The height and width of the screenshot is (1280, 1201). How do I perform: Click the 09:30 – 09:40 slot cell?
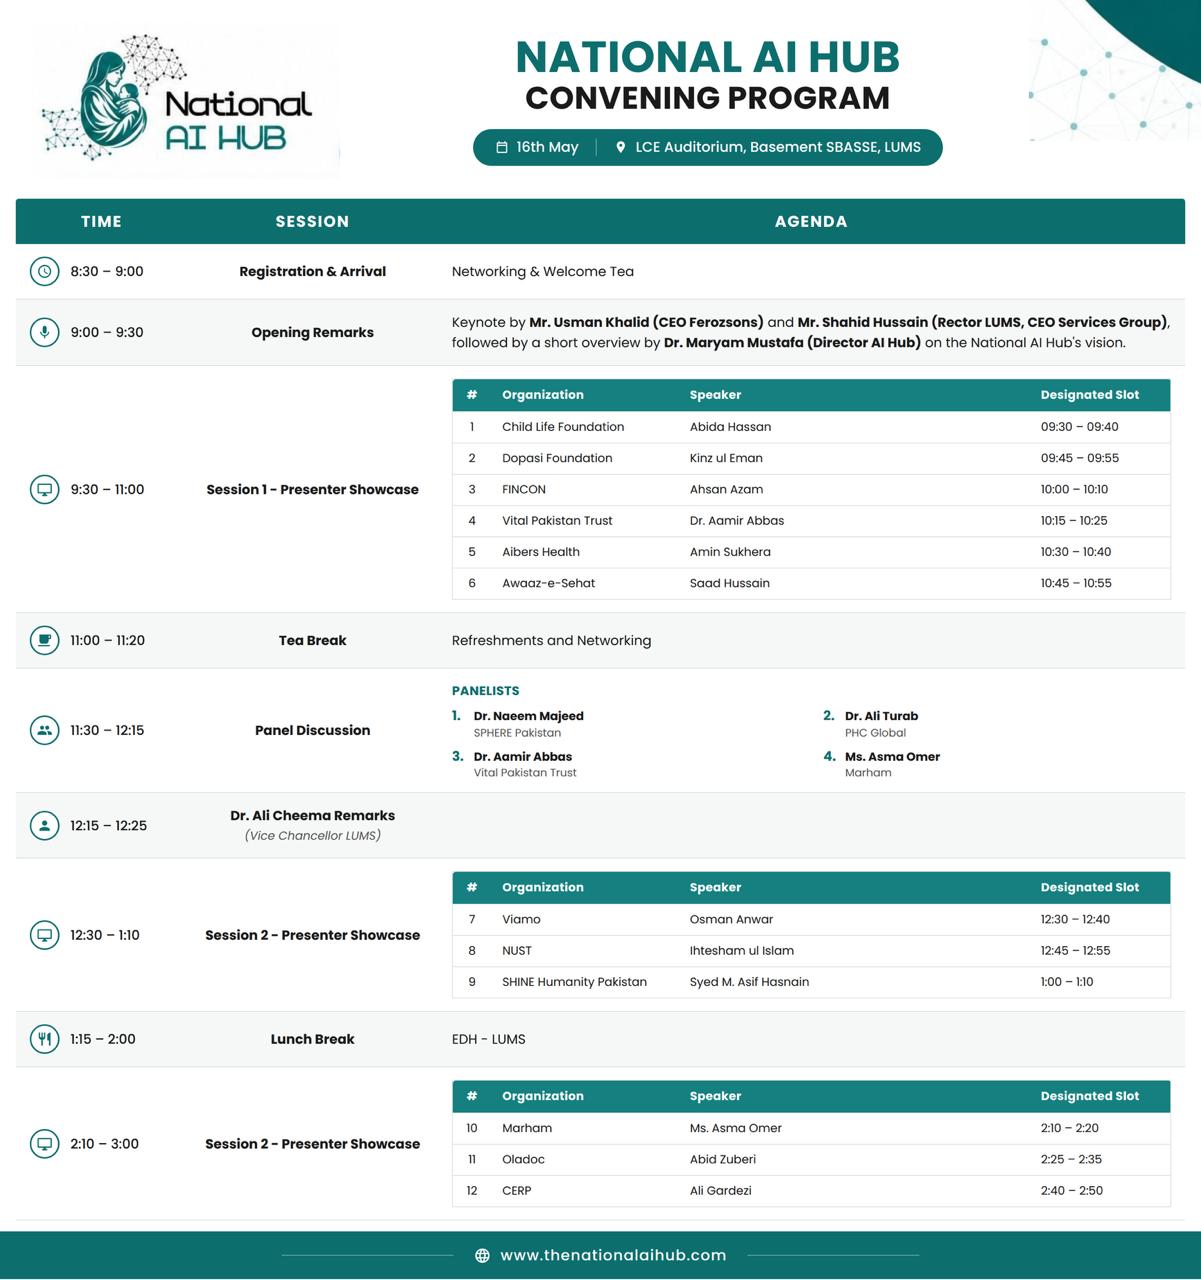[x=1079, y=427]
